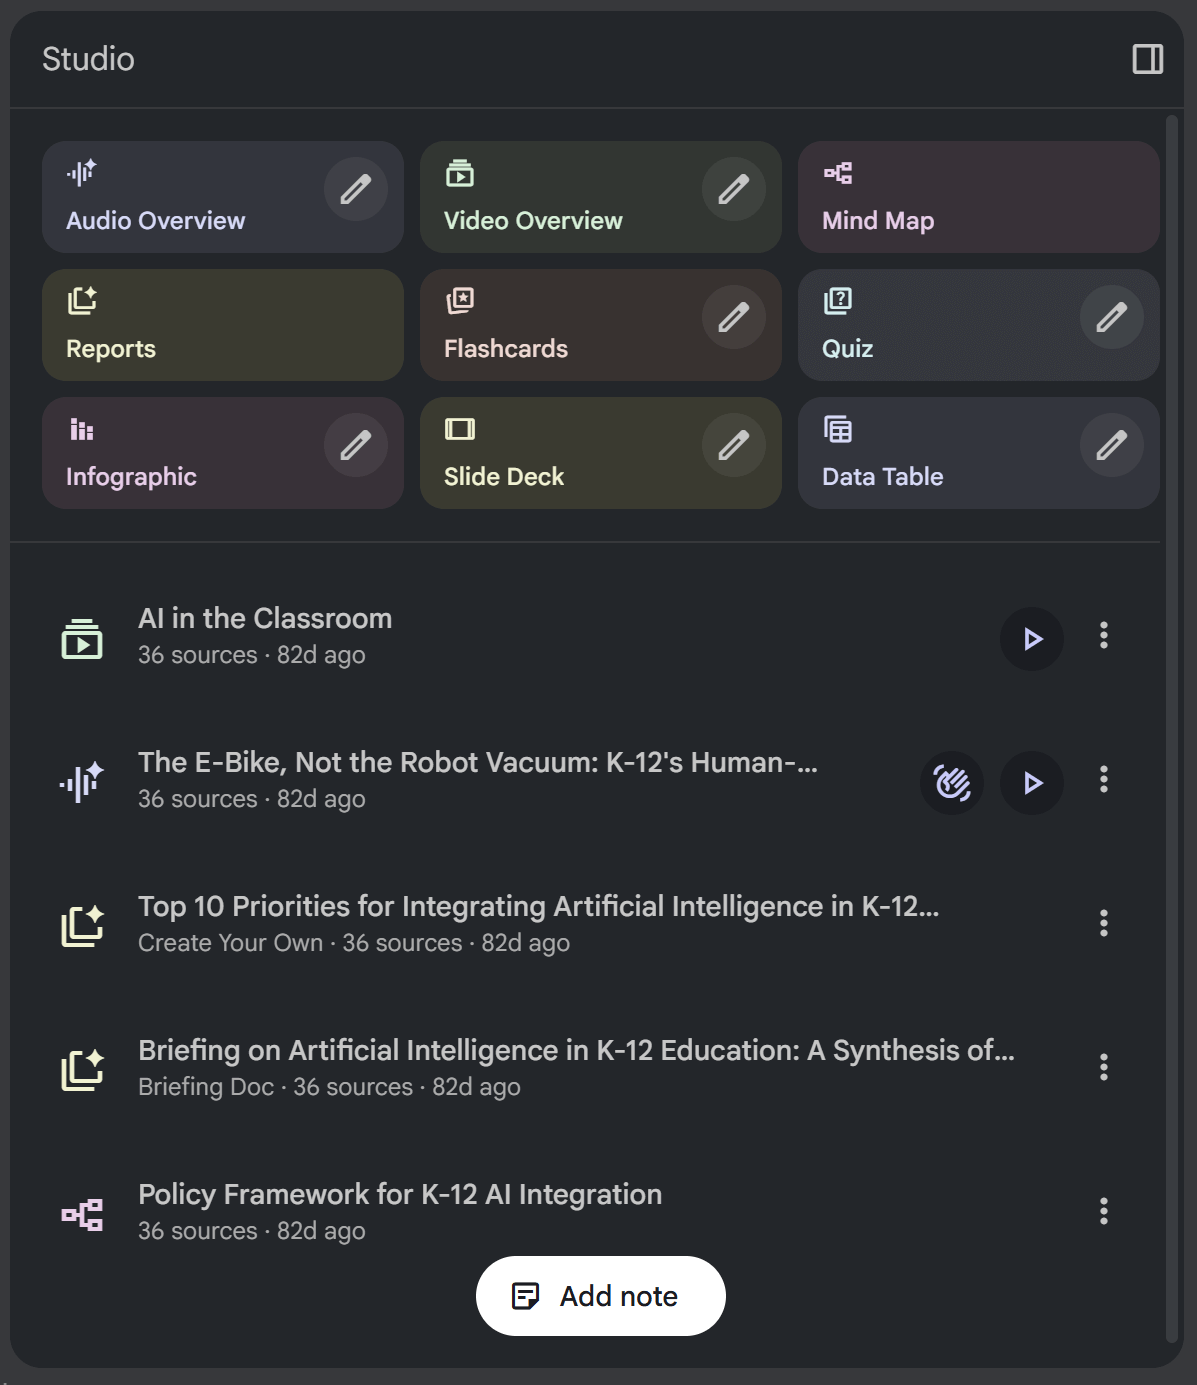
Task: Customize the Quiz using its pencil icon
Action: point(1112,317)
